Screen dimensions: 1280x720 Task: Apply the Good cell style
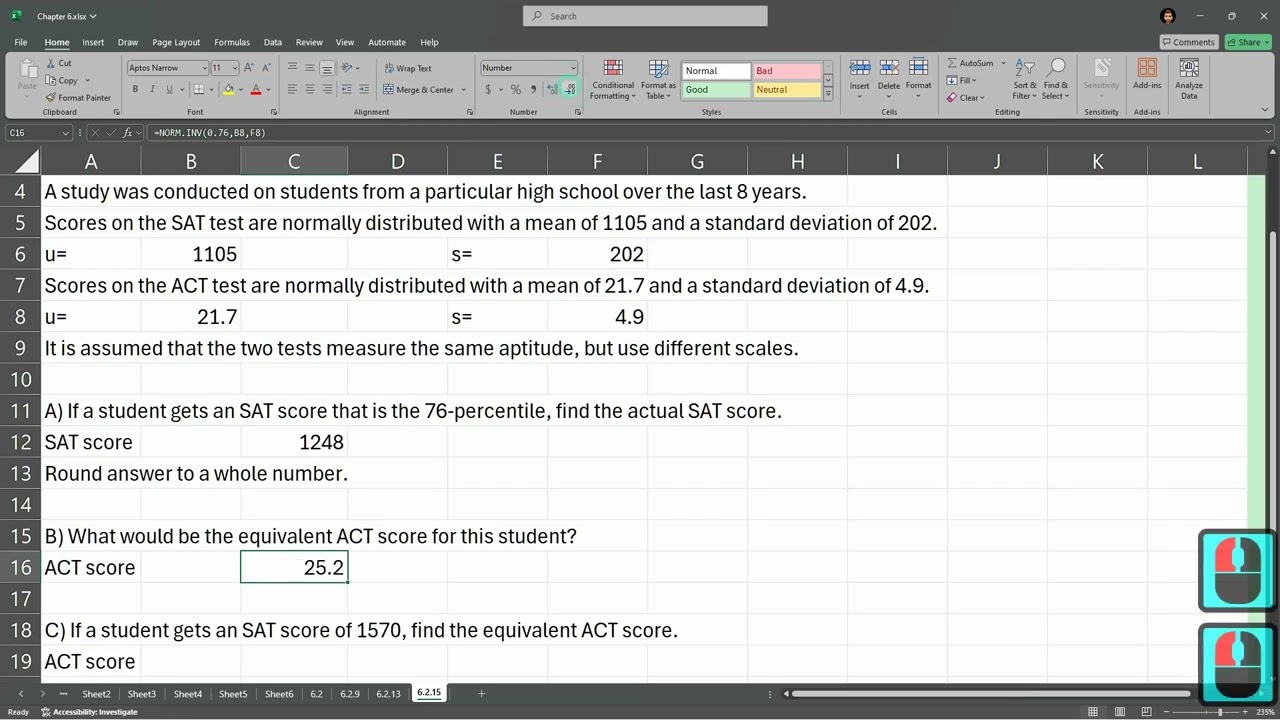pyautogui.click(x=717, y=90)
